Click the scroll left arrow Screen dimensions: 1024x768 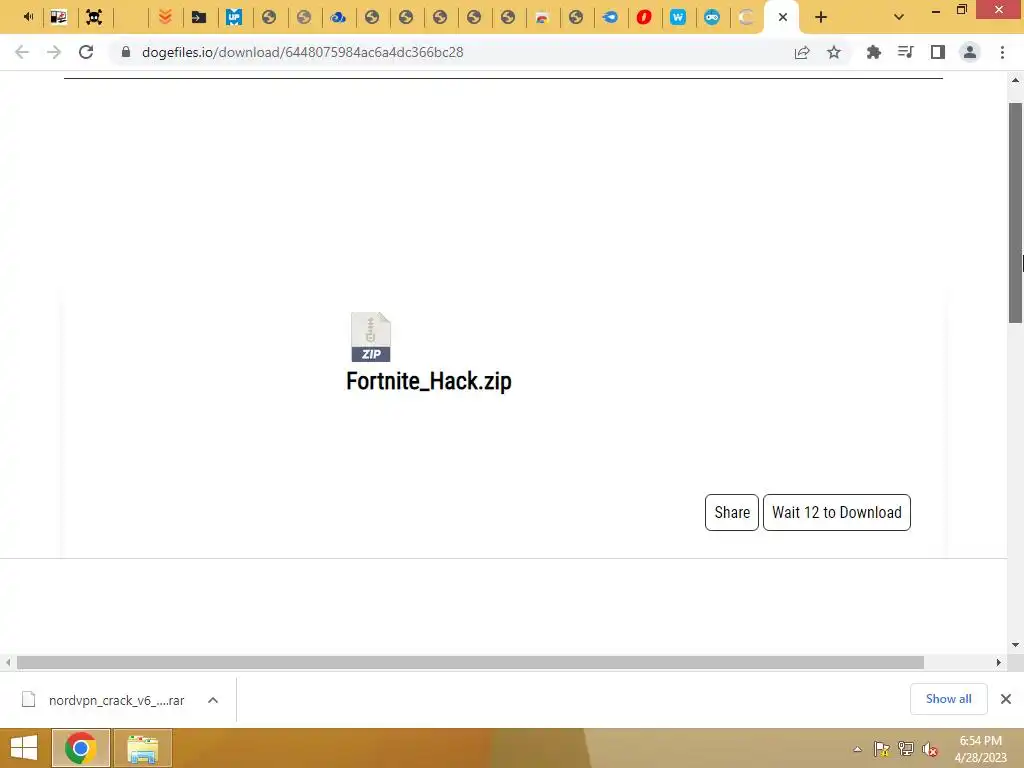[x=8, y=663]
